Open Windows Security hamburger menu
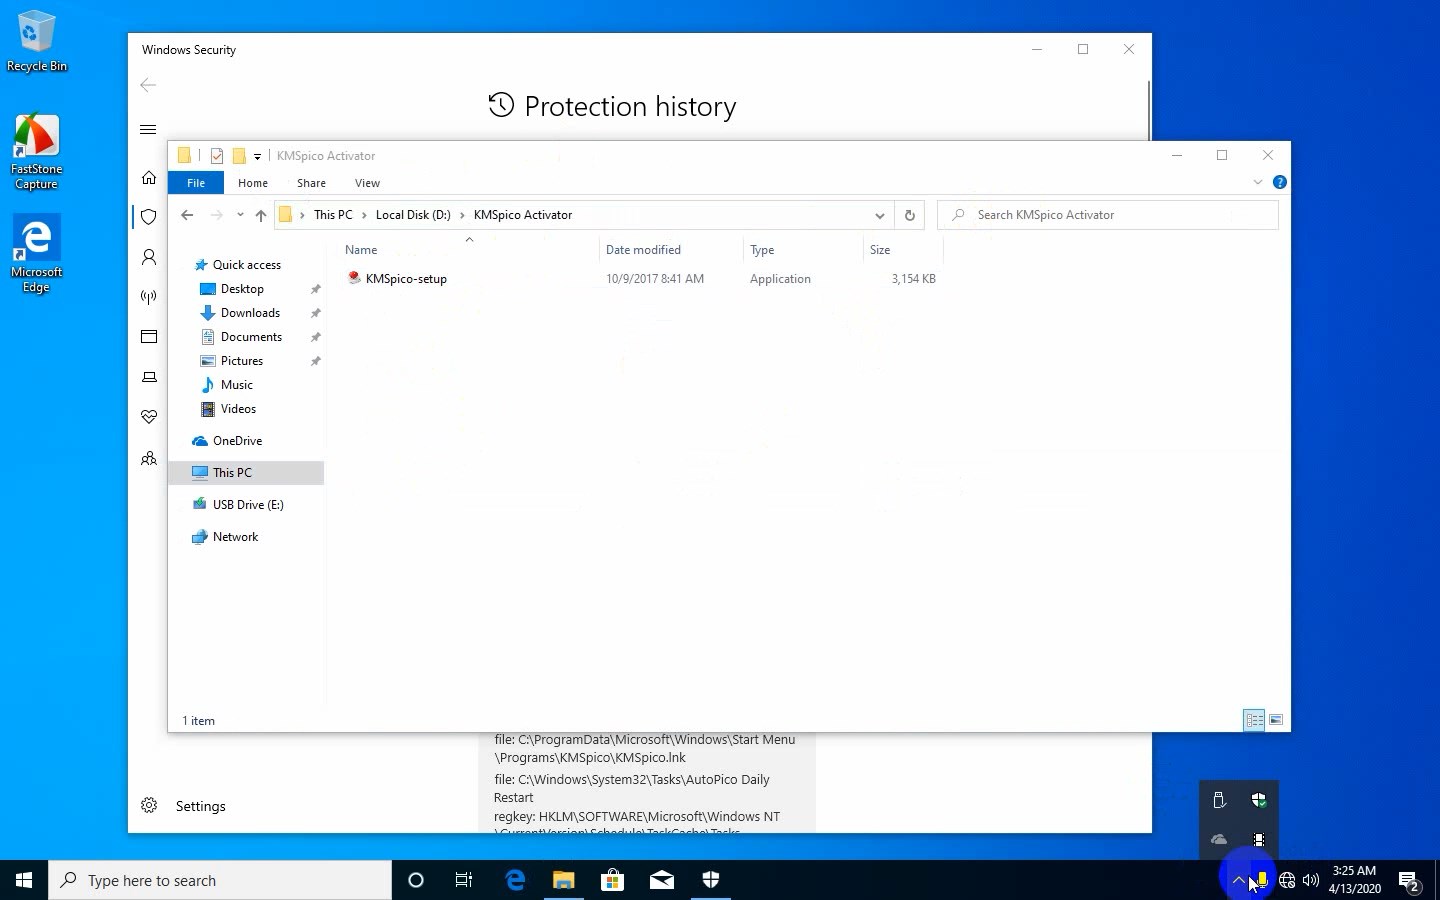The width and height of the screenshot is (1440, 900). (148, 129)
